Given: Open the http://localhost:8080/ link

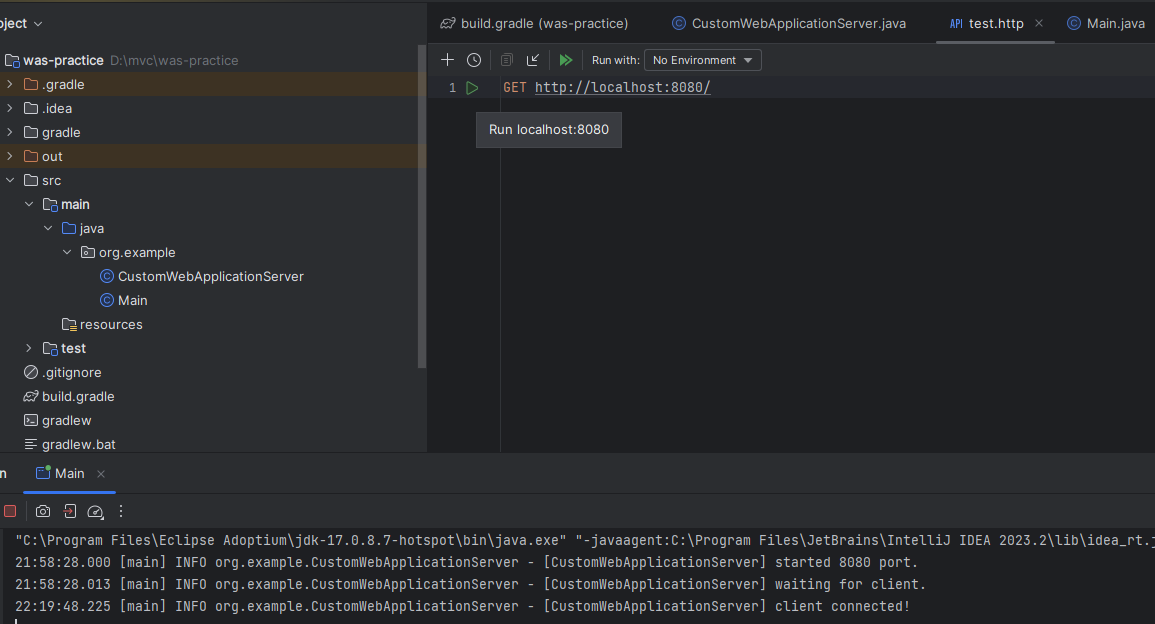Looking at the screenshot, I should pos(622,88).
